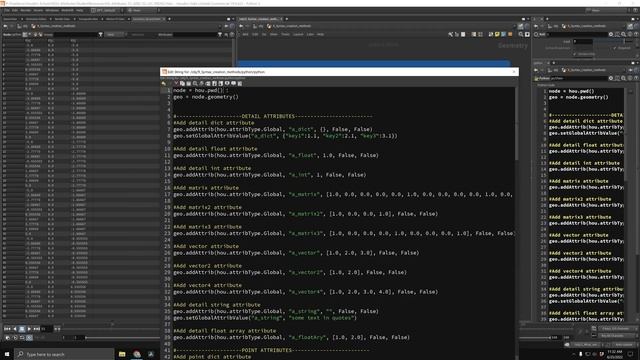
Task: Open the Windows menu
Action: click(x=52, y=10)
